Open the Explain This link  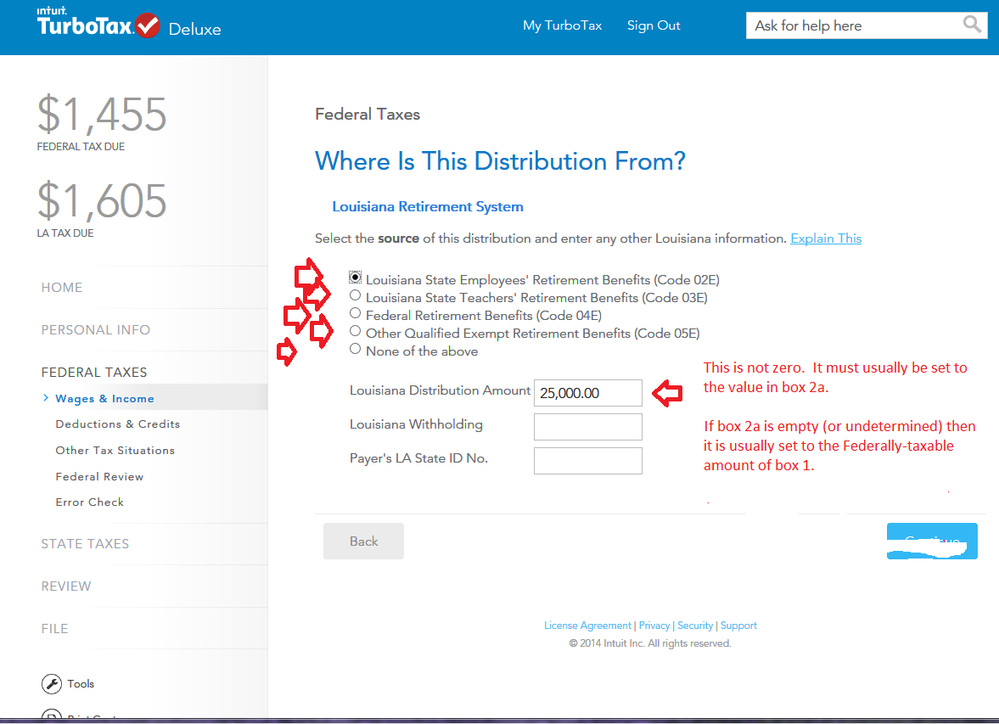tap(826, 238)
